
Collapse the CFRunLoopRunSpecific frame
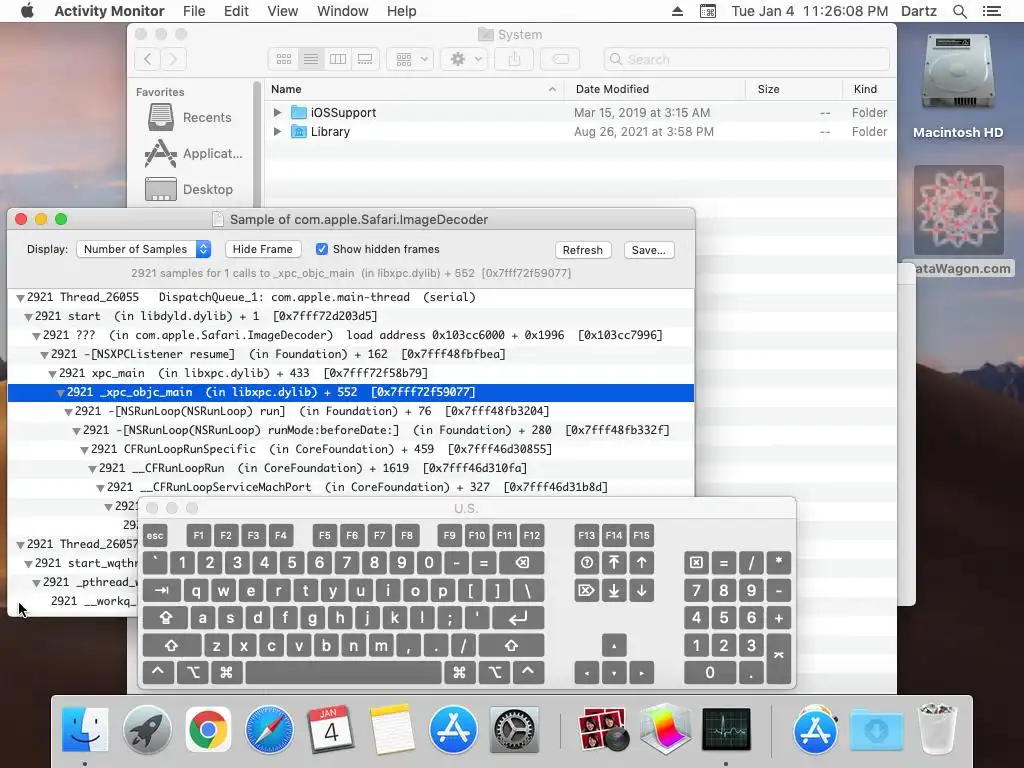(84, 449)
